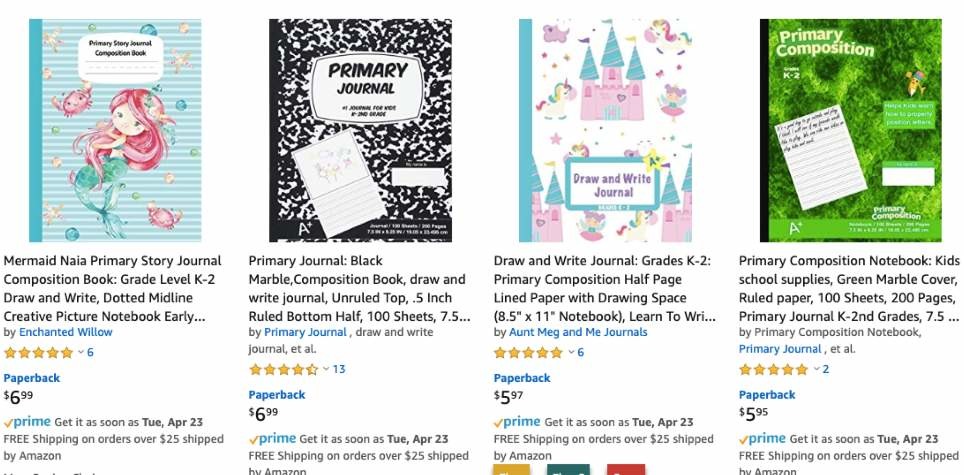Viewport: 964px width, 475px height.
Task: Expand rating chevron beside 2 reviews
Action: click(x=817, y=369)
